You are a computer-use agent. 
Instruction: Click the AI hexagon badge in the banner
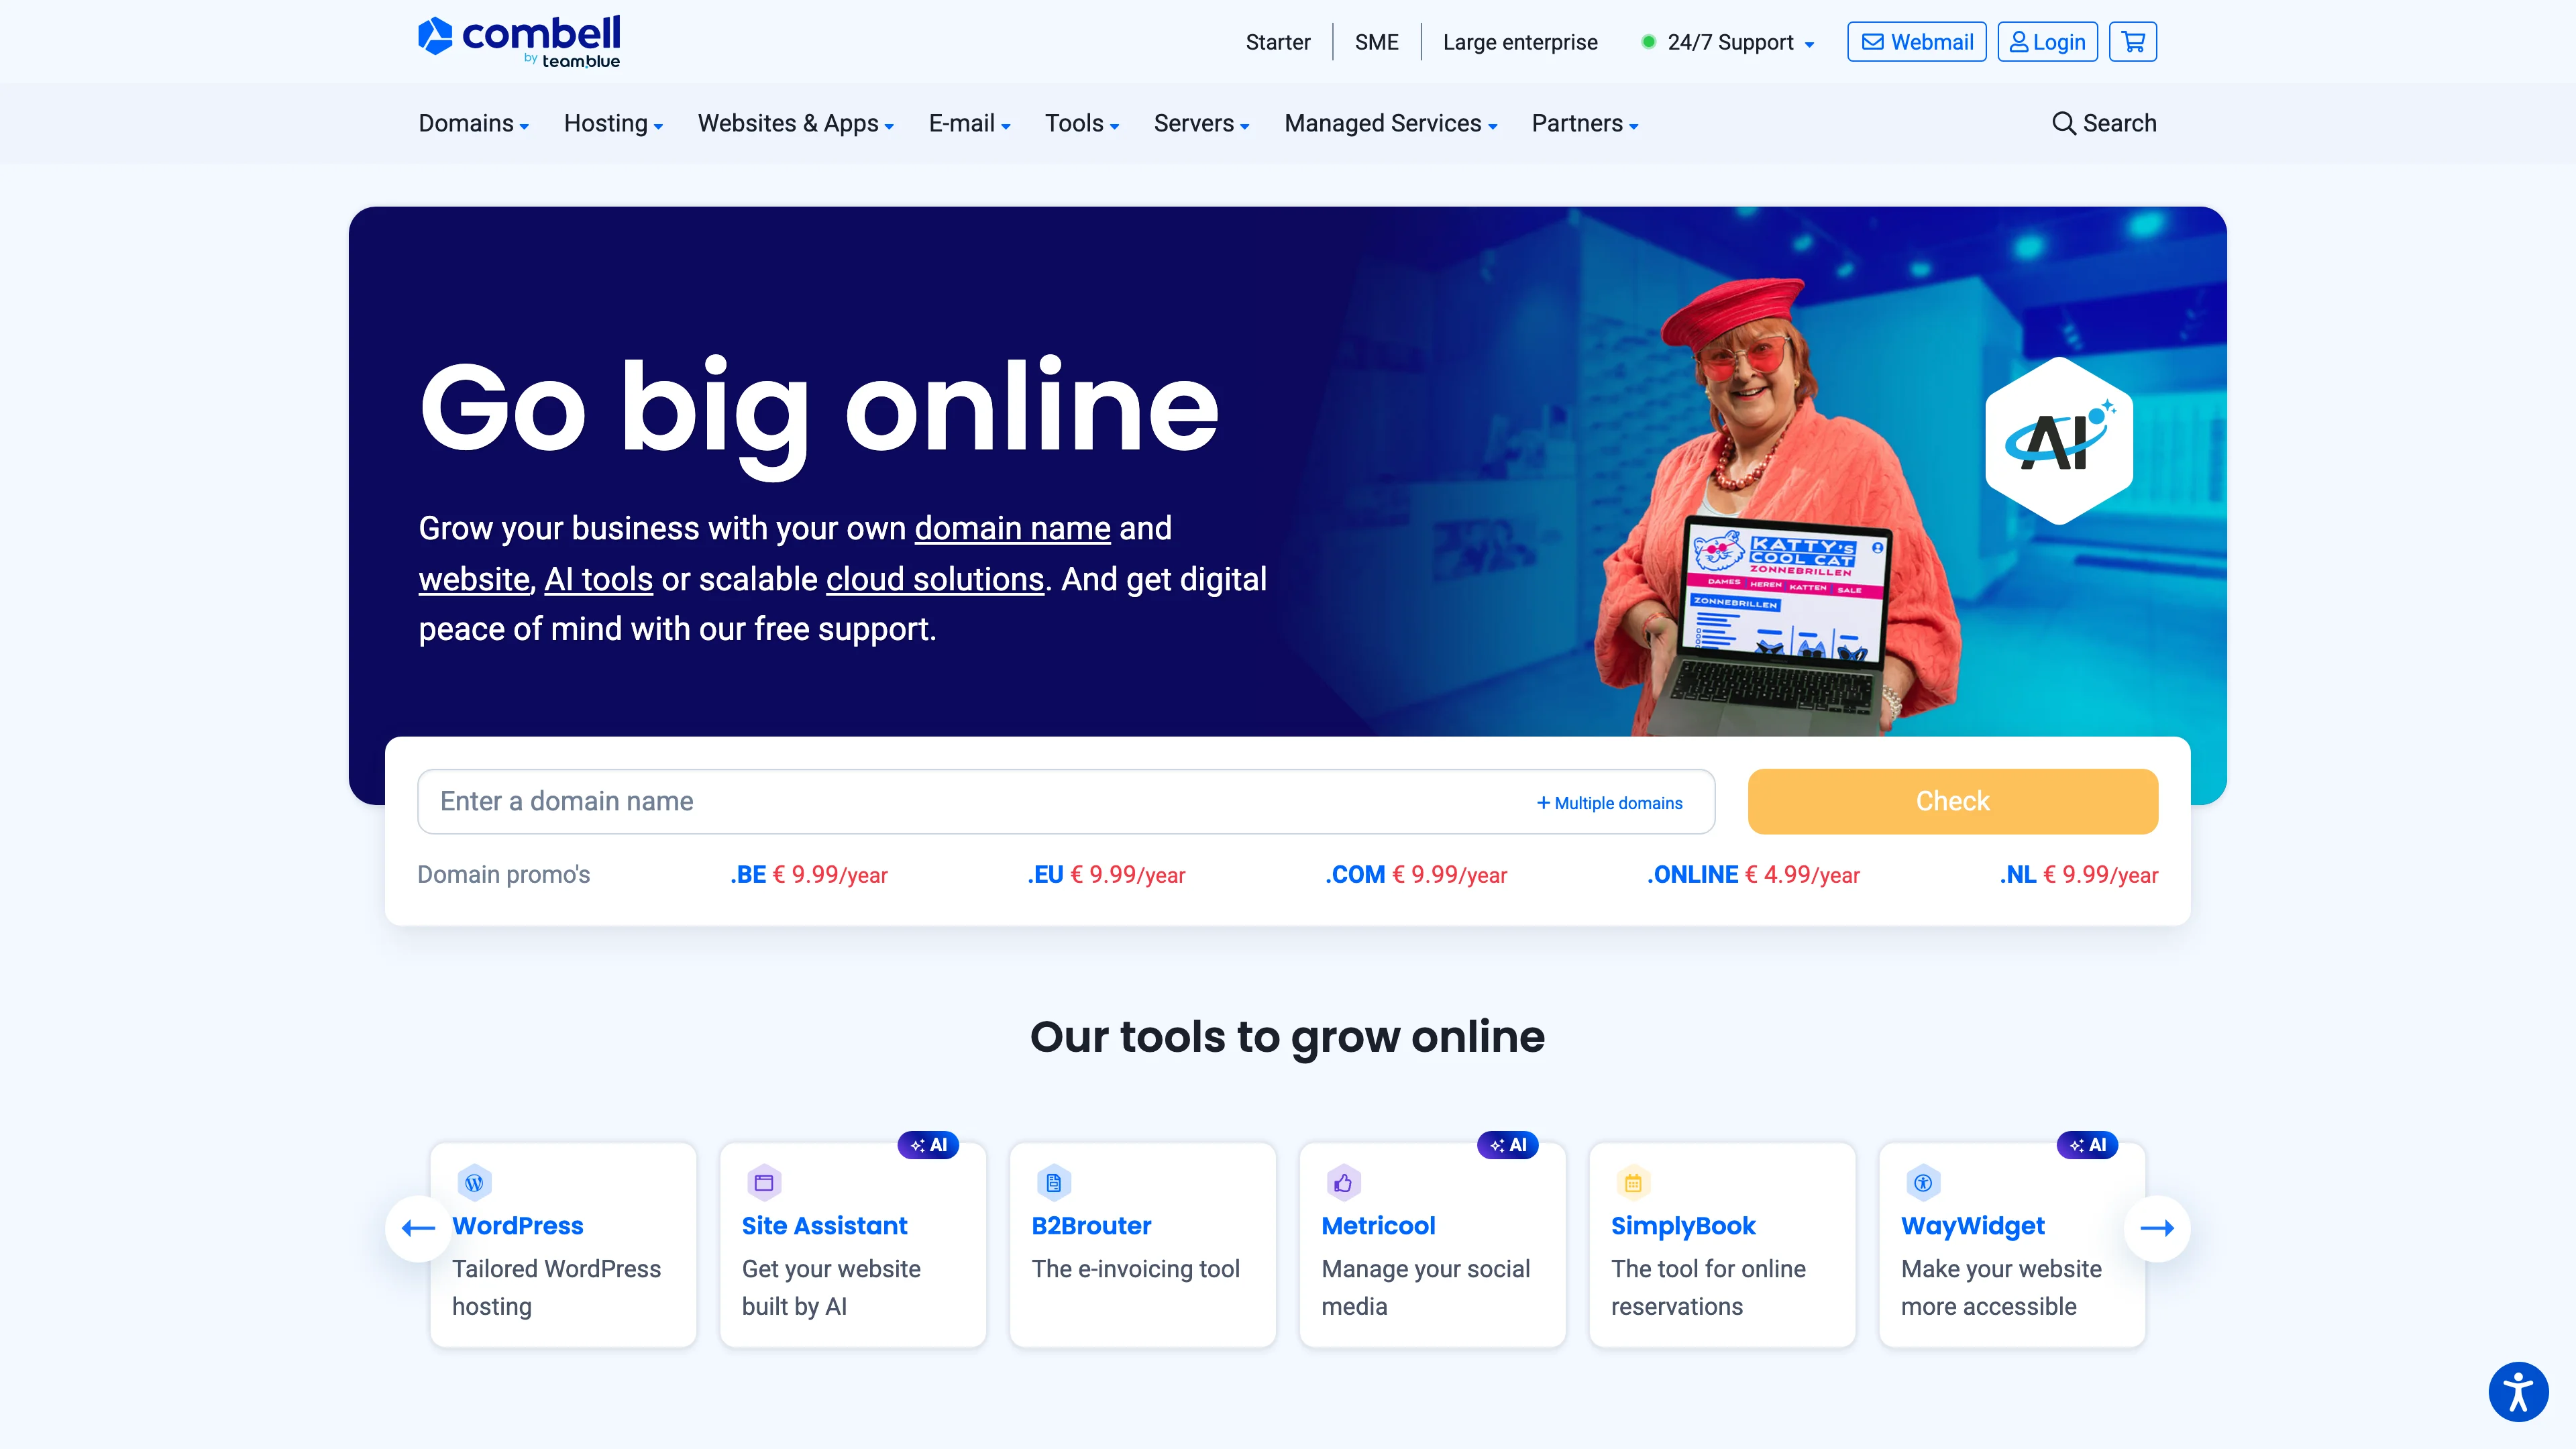click(x=2059, y=441)
